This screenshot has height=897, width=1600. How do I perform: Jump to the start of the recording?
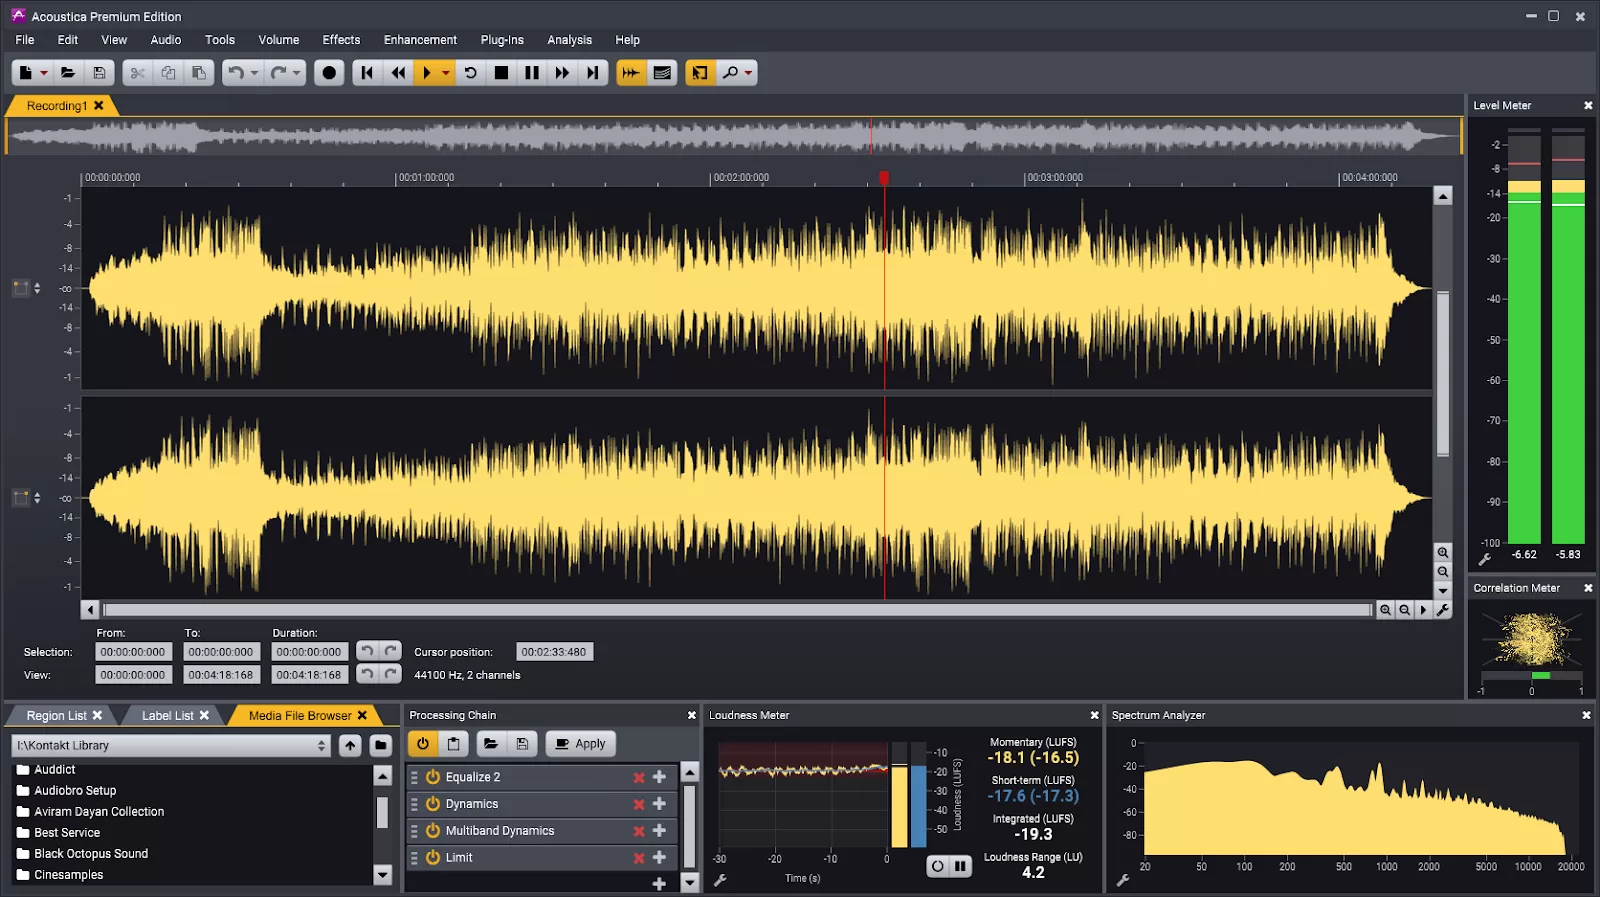point(367,73)
